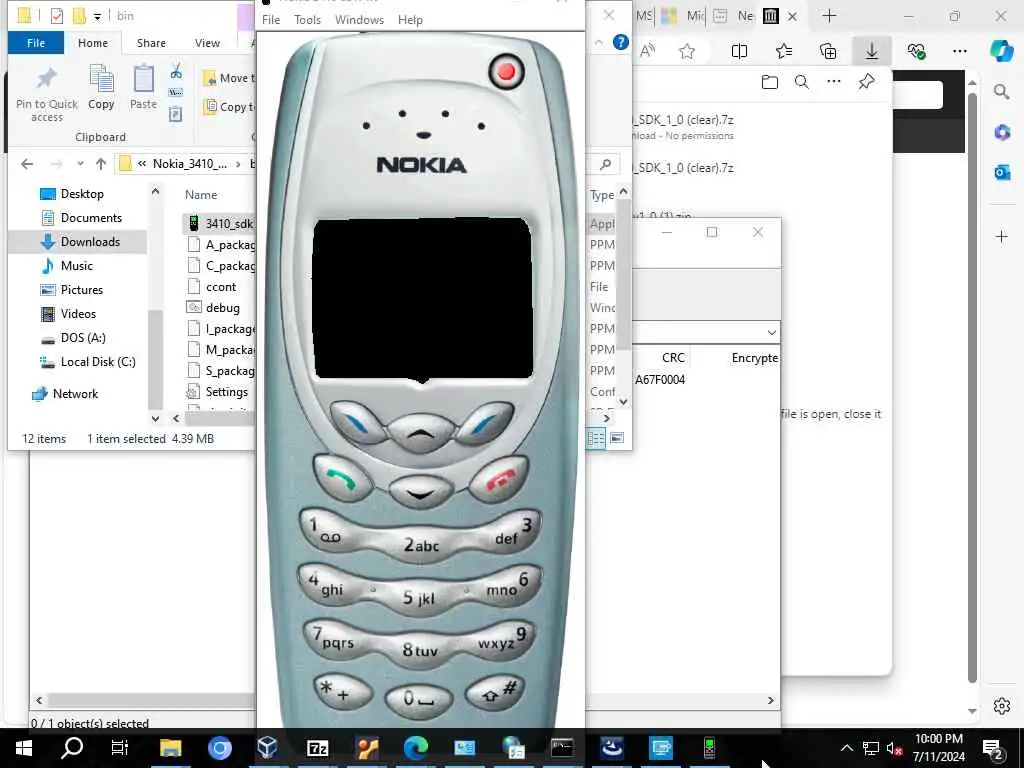Select Documents in navigation pane
The height and width of the screenshot is (768, 1024).
(x=91, y=217)
